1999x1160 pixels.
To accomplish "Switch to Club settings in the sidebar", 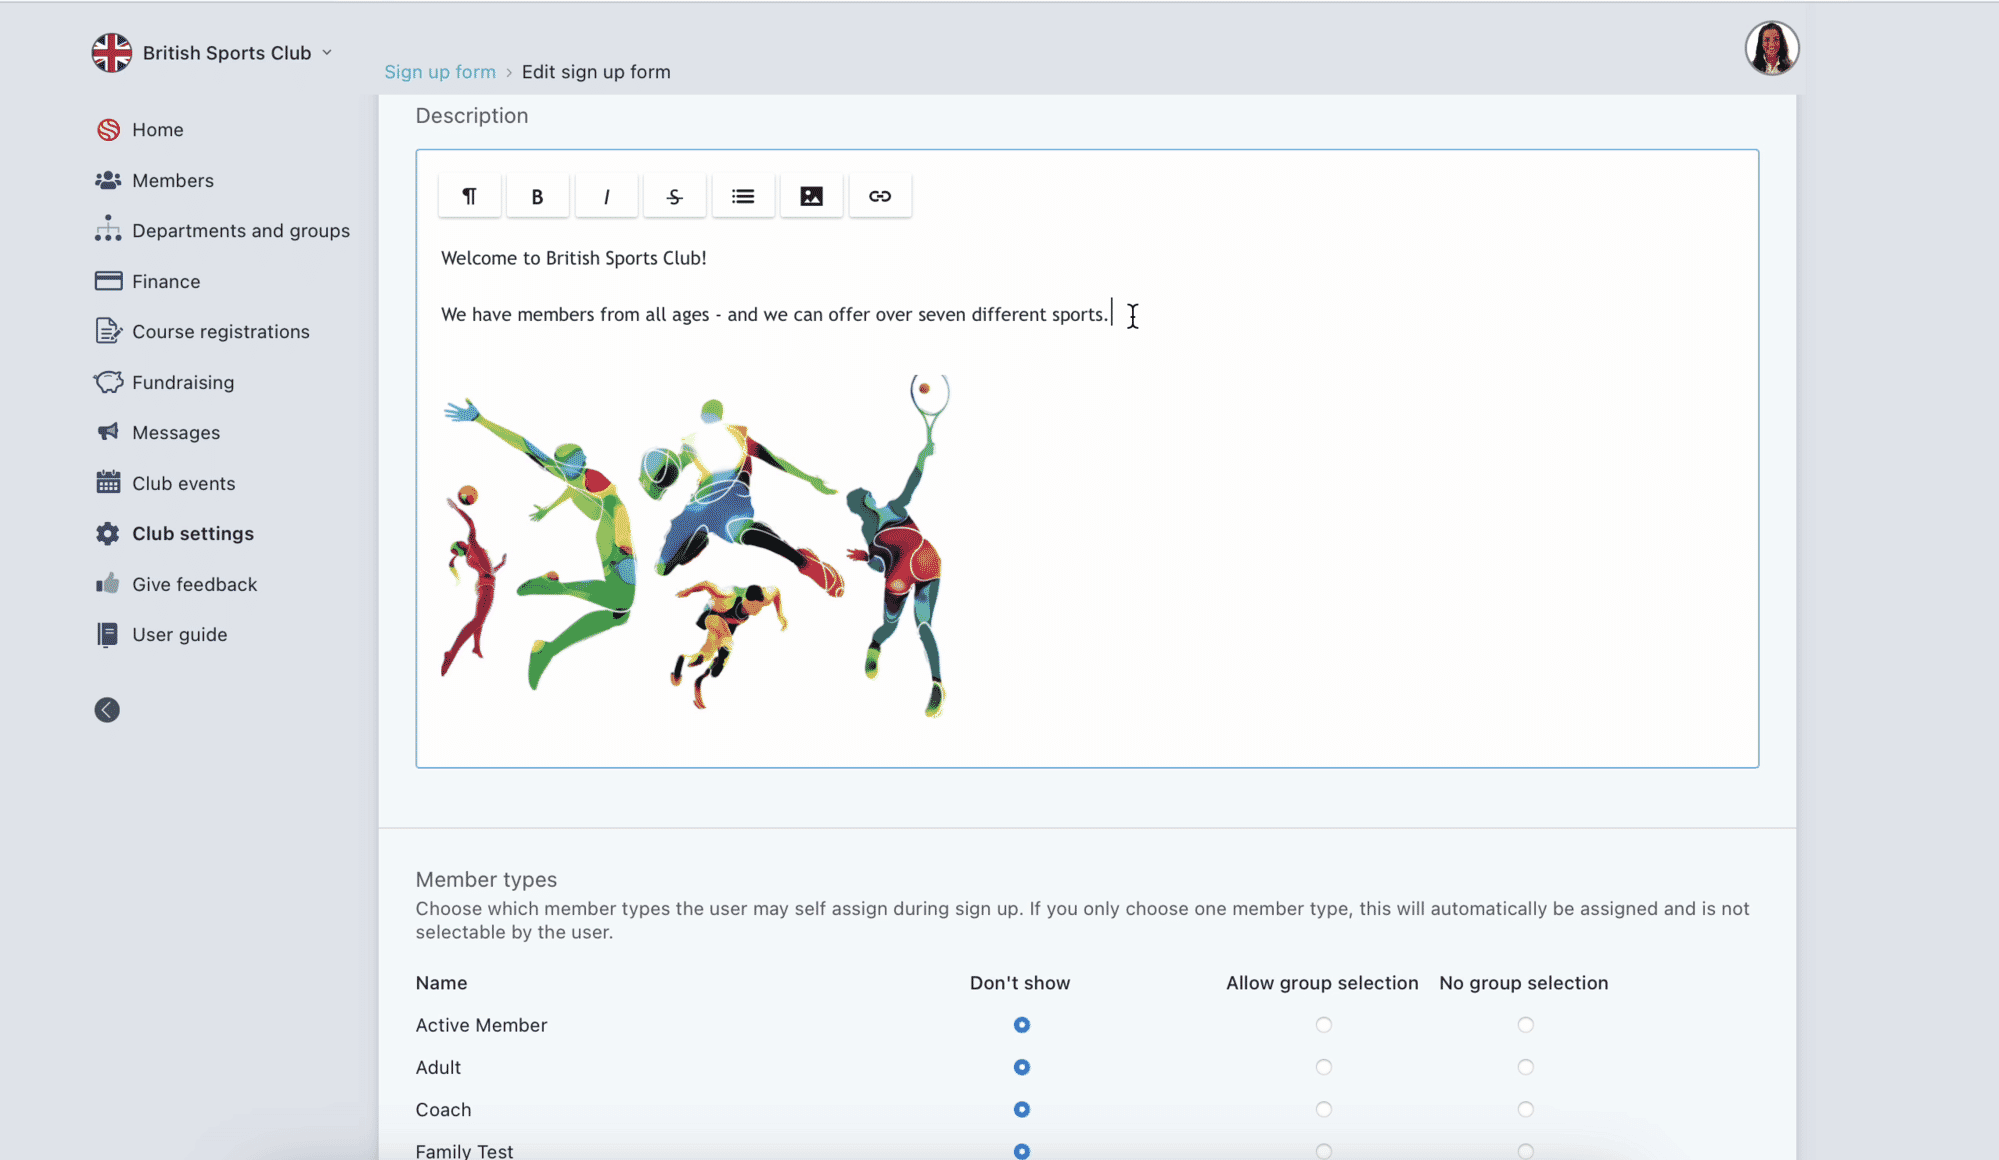I will [x=192, y=533].
